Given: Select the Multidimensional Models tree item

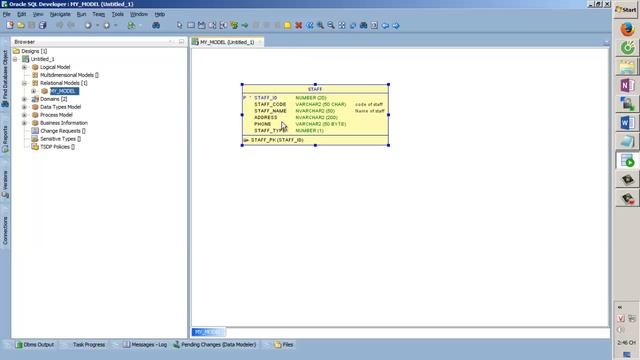Looking at the screenshot, I should (x=69, y=75).
